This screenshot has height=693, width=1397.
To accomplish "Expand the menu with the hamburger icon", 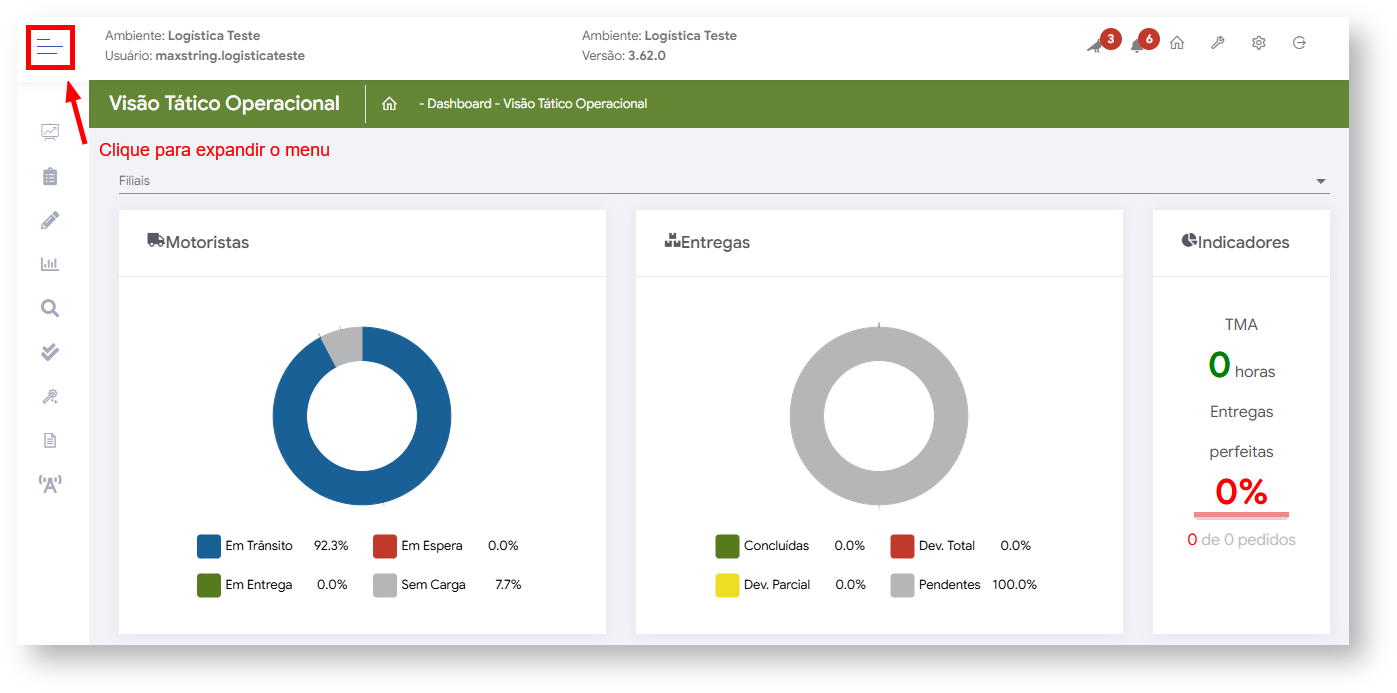I will pyautogui.click(x=50, y=45).
